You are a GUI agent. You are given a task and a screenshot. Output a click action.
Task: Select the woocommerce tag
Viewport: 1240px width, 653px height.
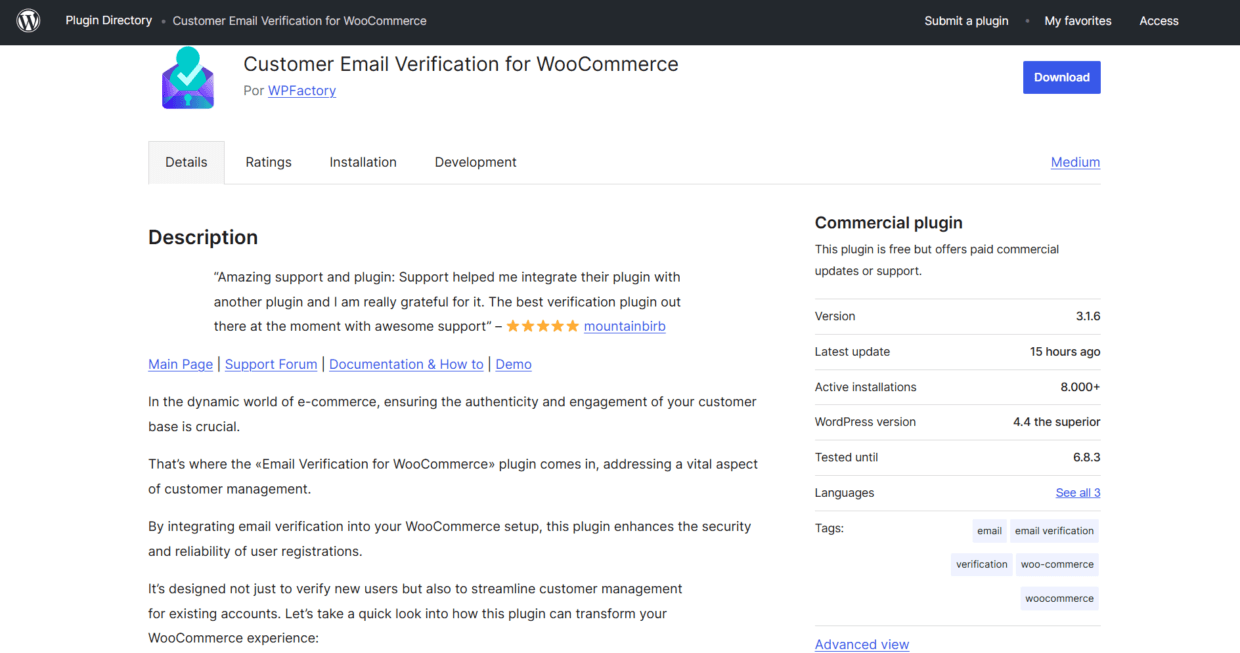point(1059,598)
